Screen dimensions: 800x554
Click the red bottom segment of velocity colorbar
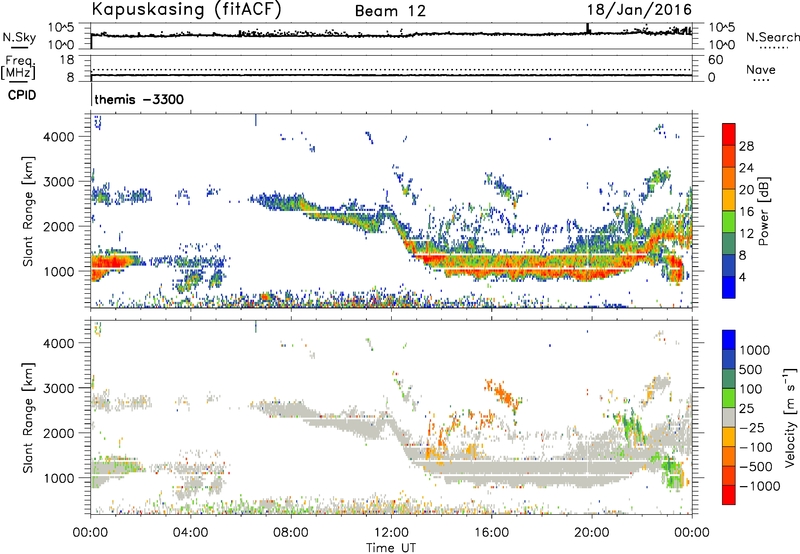click(x=729, y=495)
